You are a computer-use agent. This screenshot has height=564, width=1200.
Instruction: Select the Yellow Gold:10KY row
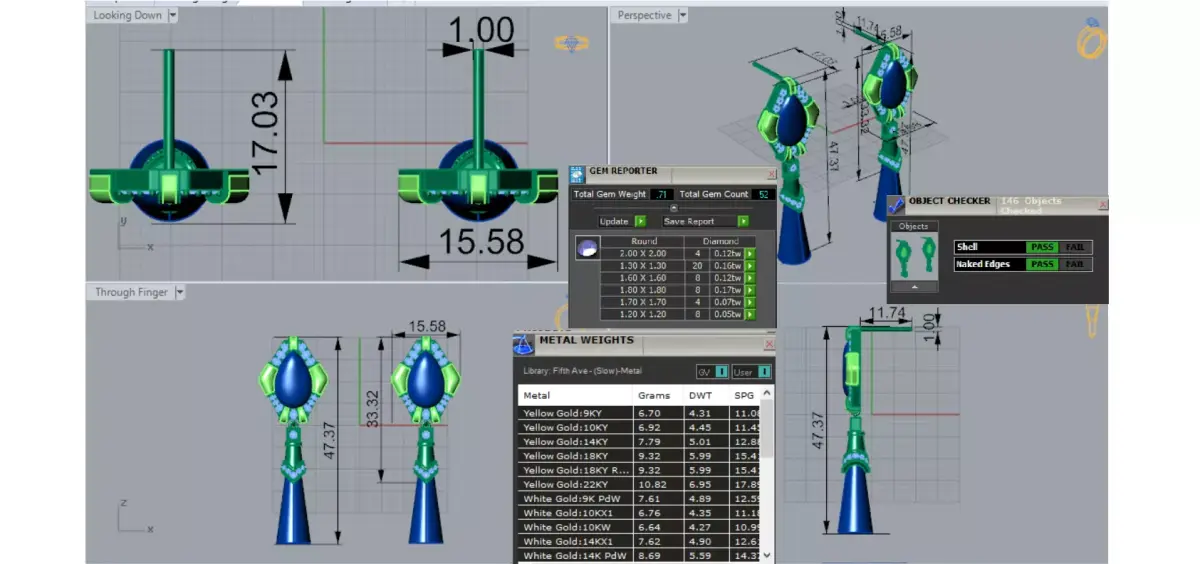(x=640, y=426)
